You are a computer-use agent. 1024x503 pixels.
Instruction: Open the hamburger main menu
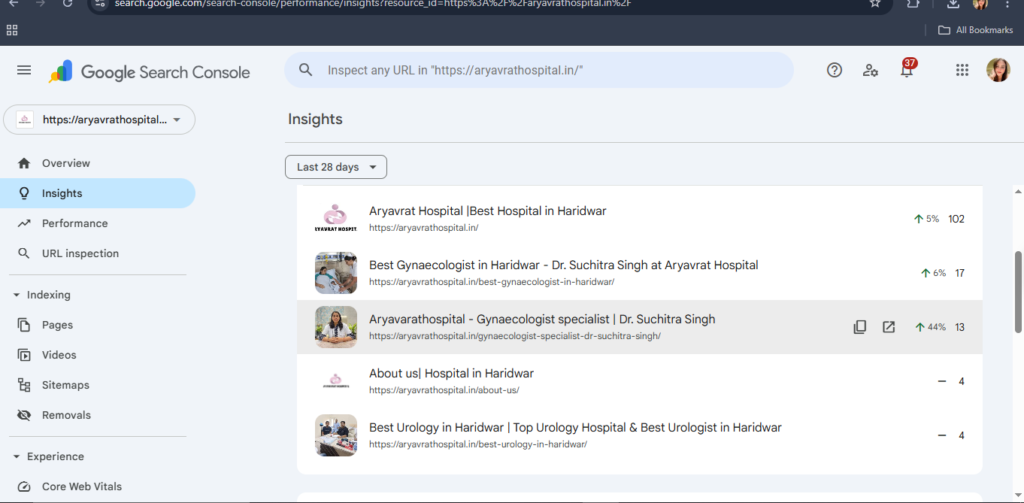click(x=24, y=71)
